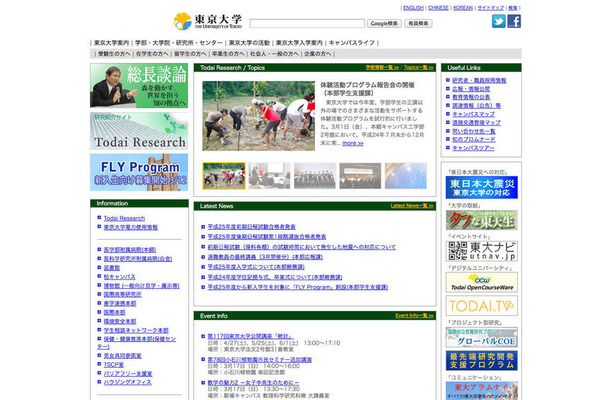610x400 pixels.
Task: Click the more >> link in topic text
Action: [x=352, y=143]
